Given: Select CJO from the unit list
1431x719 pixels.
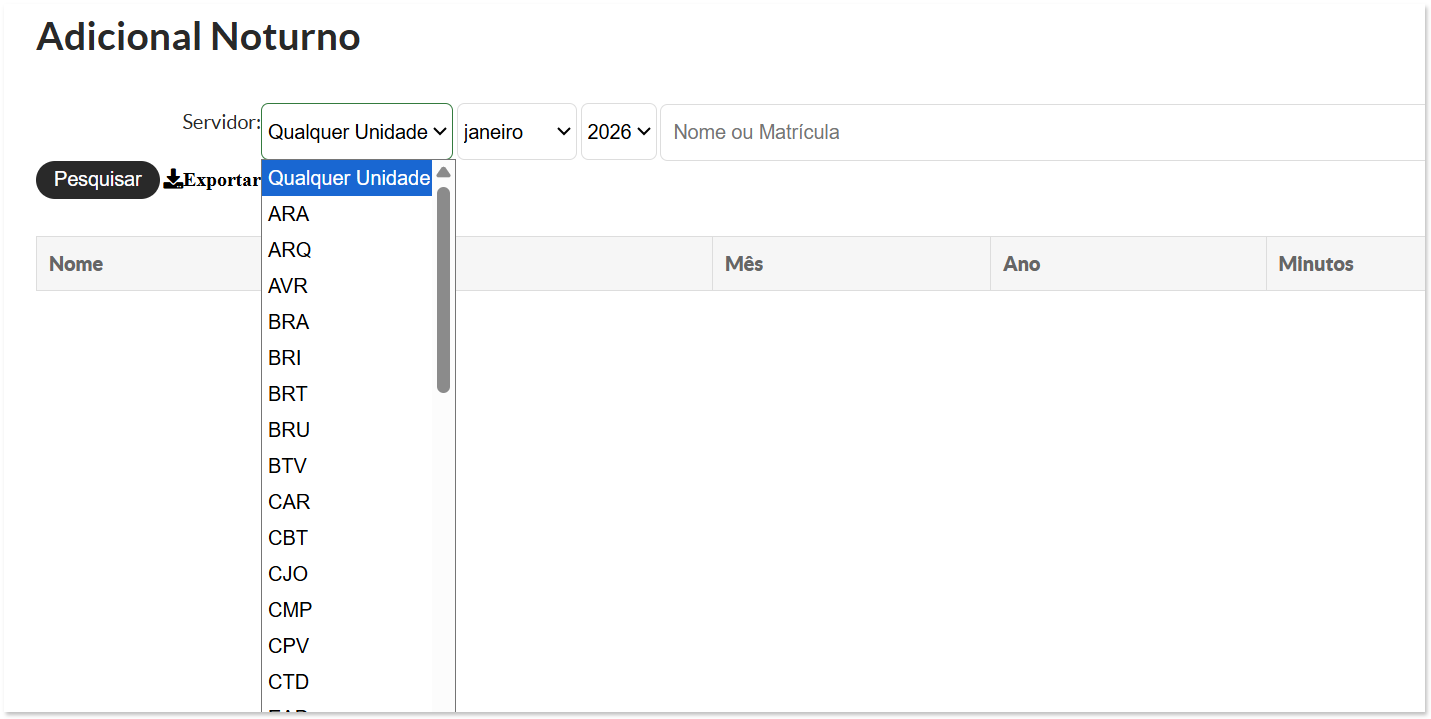Looking at the screenshot, I should 288,574.
